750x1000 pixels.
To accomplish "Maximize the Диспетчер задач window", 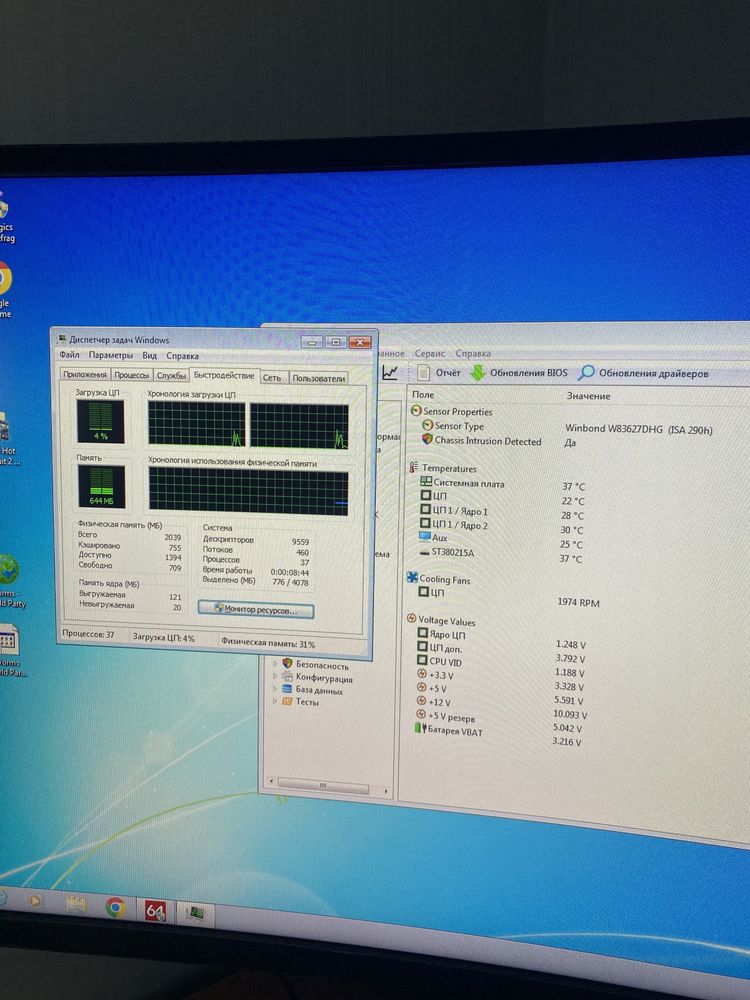I will 335,342.
